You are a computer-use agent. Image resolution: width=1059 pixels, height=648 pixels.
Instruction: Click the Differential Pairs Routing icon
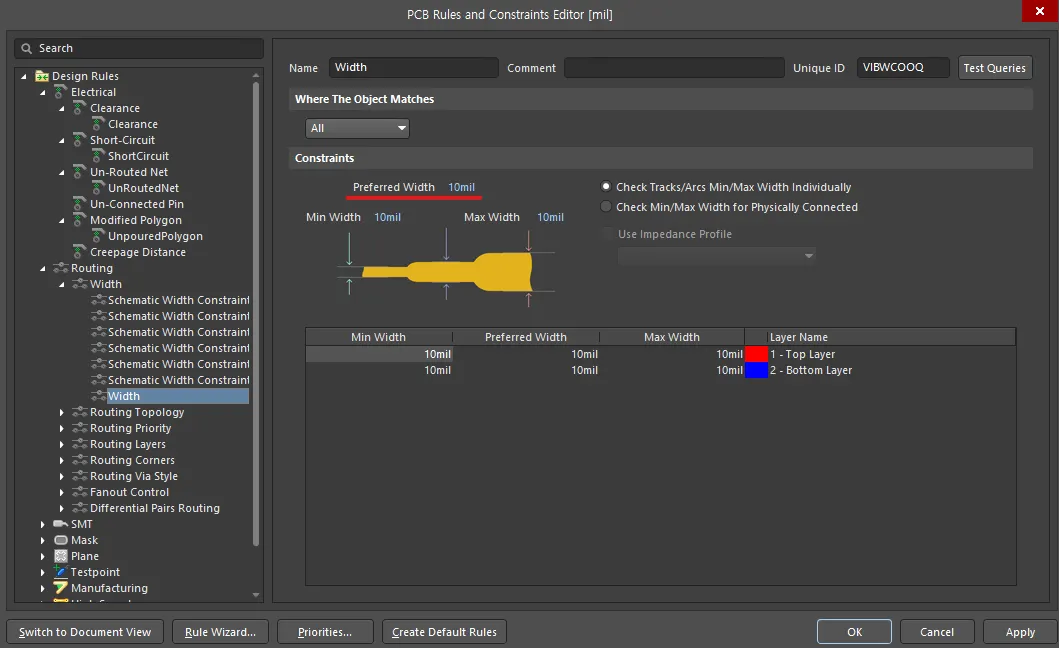80,508
